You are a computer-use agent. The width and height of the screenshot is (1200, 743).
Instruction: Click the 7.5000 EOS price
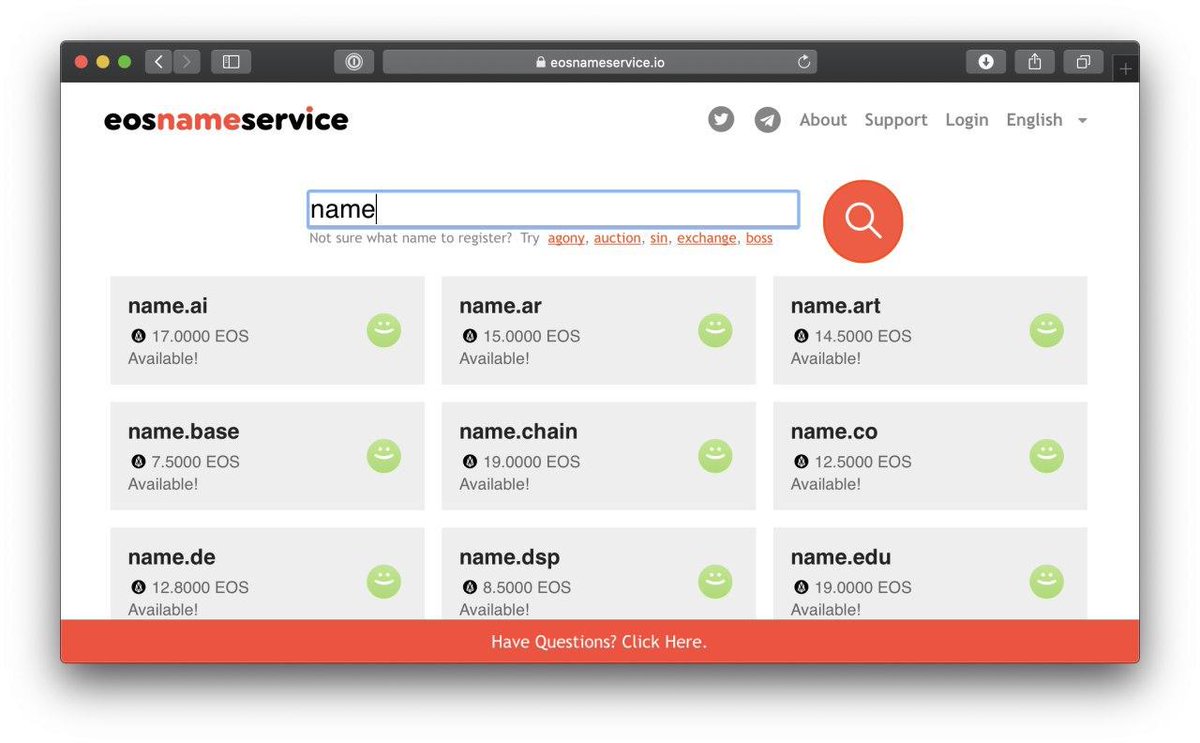pyautogui.click(x=195, y=462)
